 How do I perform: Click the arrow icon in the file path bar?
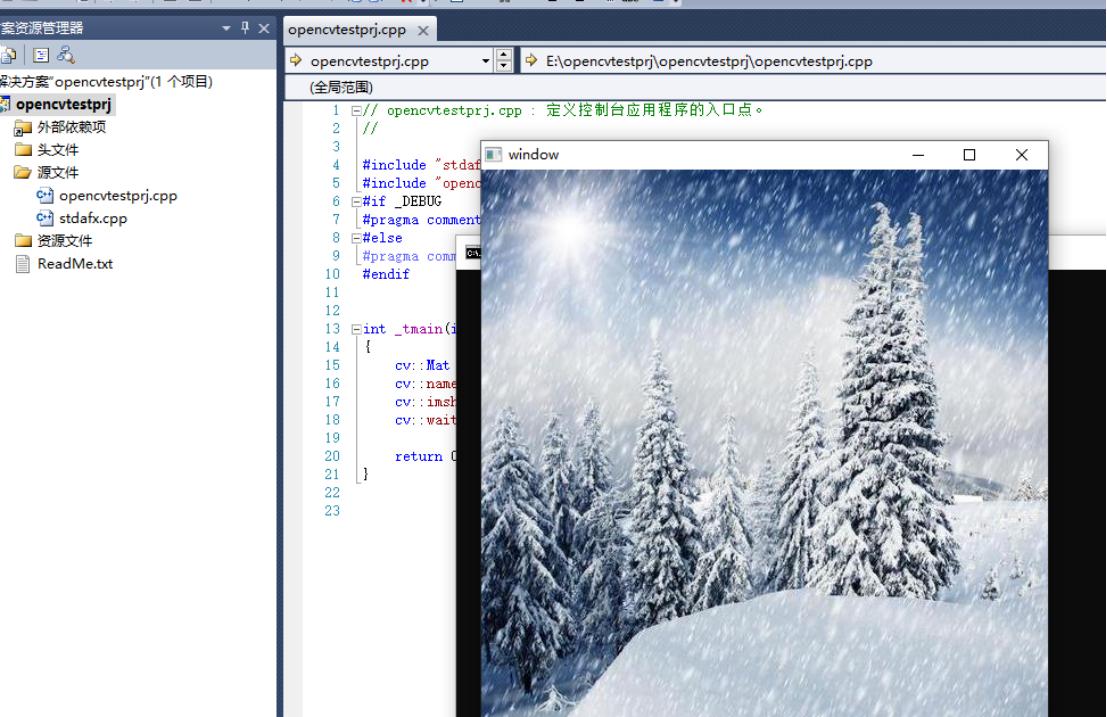pyautogui.click(x=532, y=61)
